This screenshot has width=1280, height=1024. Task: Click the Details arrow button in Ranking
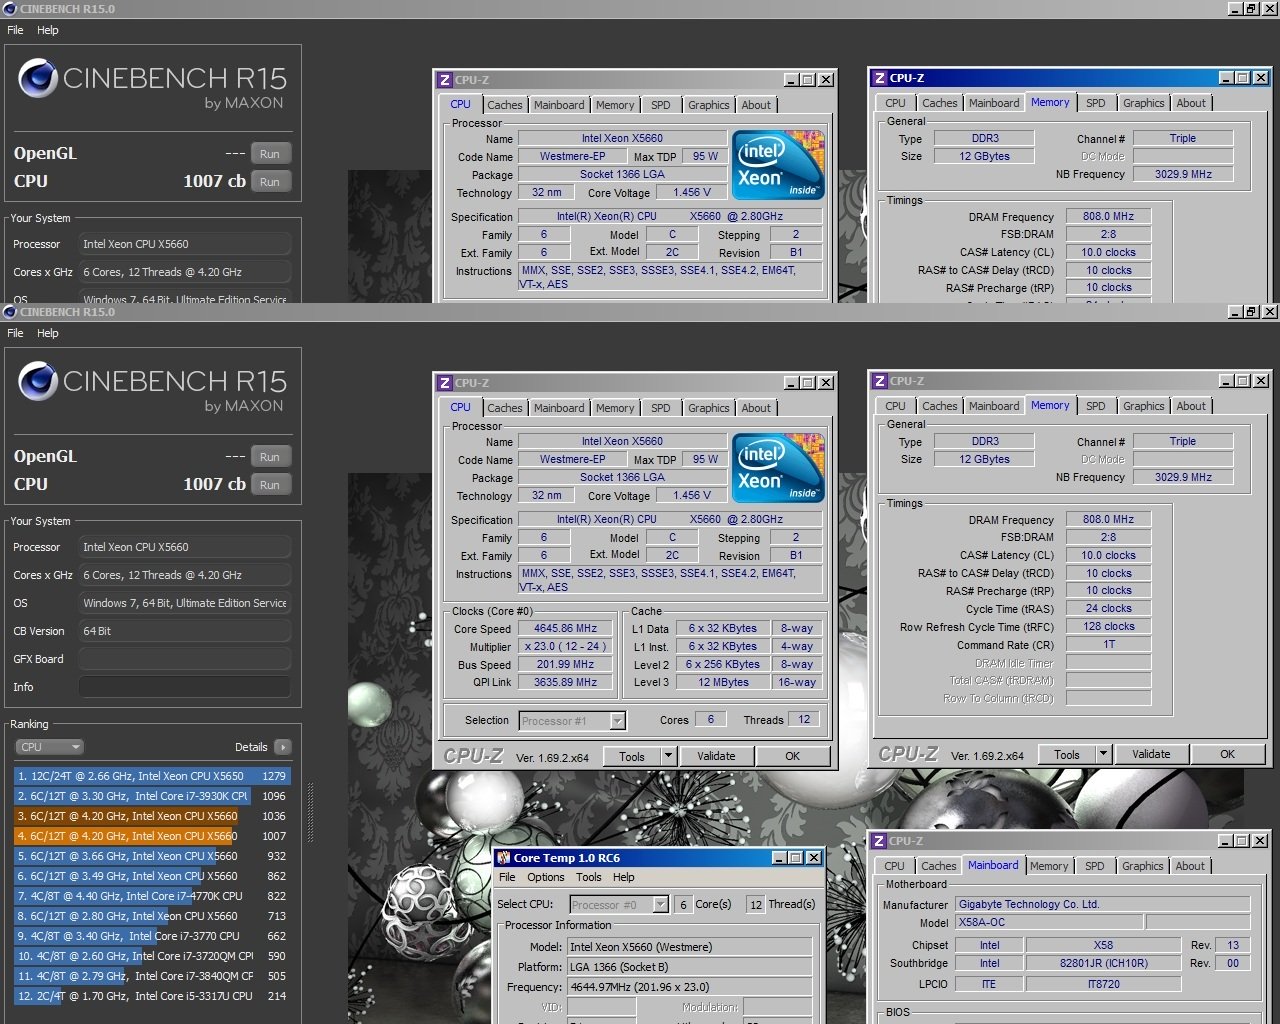click(x=283, y=747)
